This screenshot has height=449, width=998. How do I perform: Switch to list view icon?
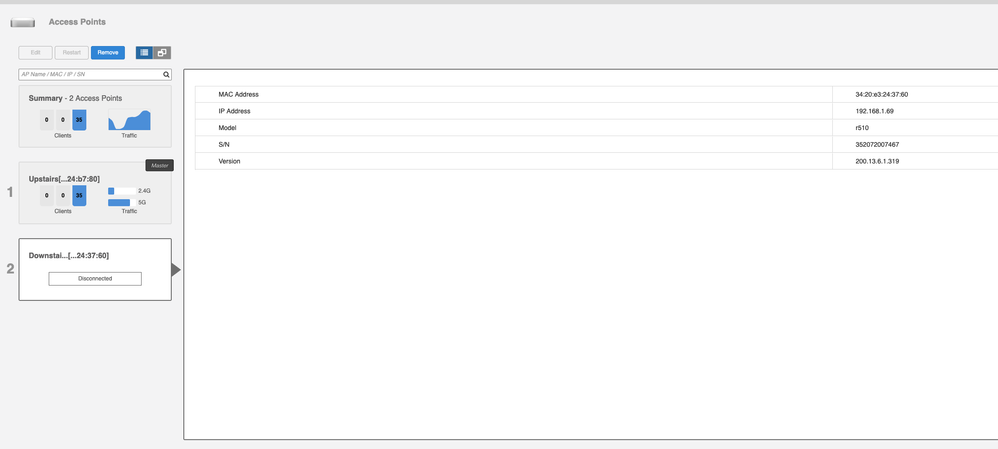click(x=144, y=53)
